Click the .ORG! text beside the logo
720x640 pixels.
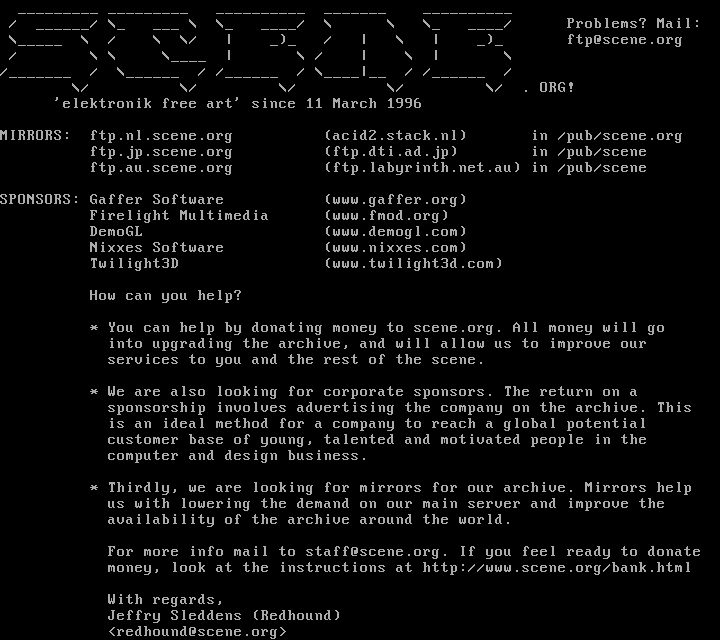tap(549, 88)
